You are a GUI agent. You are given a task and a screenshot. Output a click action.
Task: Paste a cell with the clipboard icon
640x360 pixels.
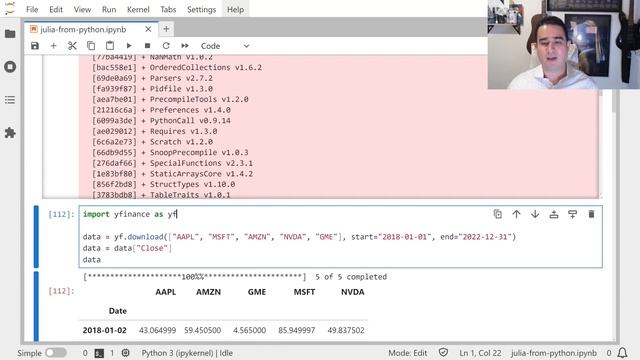click(x=110, y=46)
